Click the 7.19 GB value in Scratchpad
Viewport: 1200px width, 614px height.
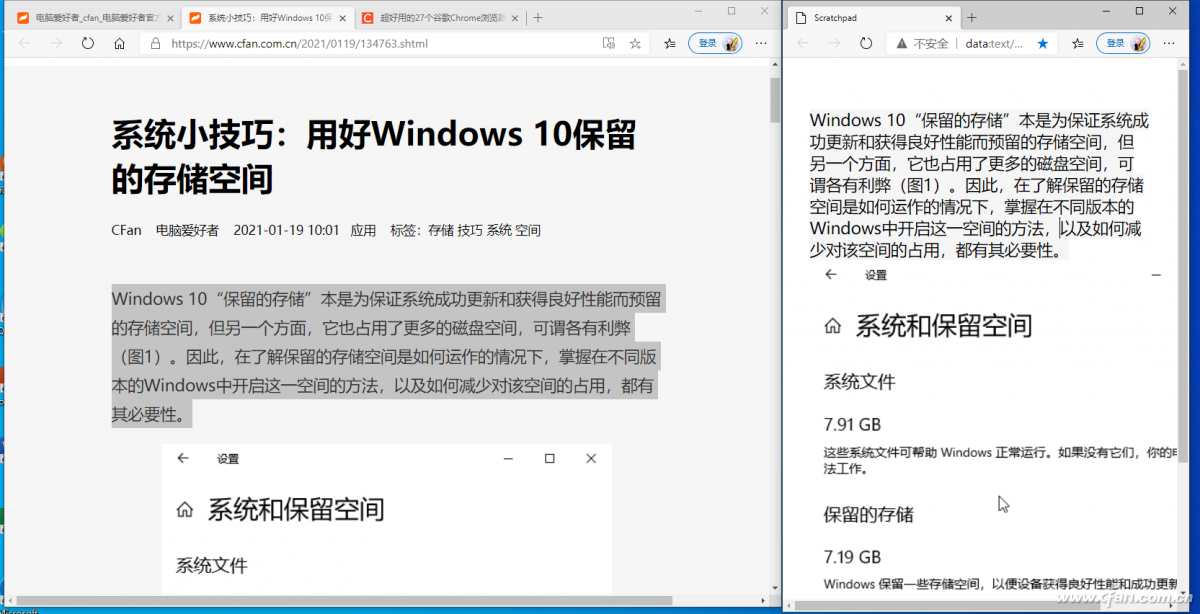(x=852, y=556)
